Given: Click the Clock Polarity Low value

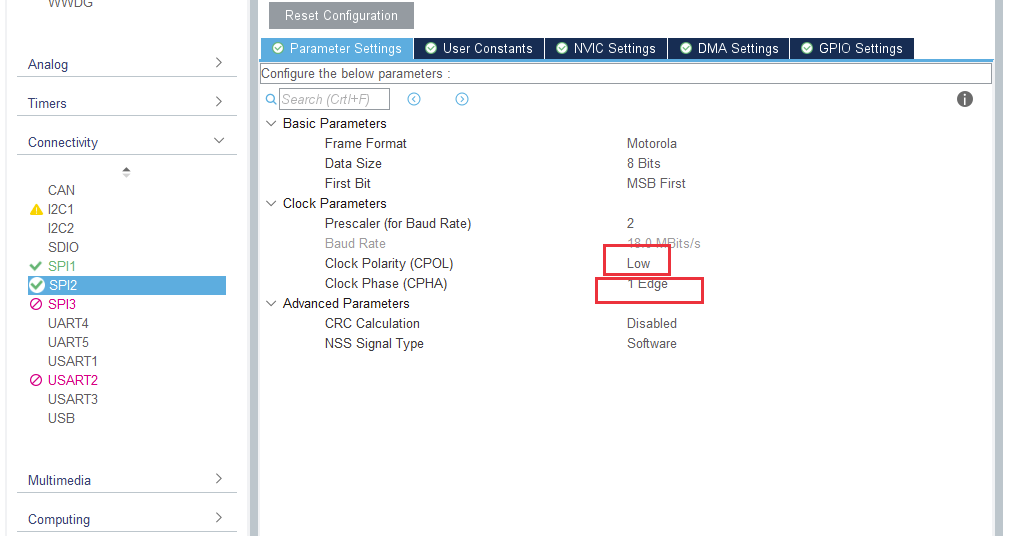Looking at the screenshot, I should (x=638, y=263).
